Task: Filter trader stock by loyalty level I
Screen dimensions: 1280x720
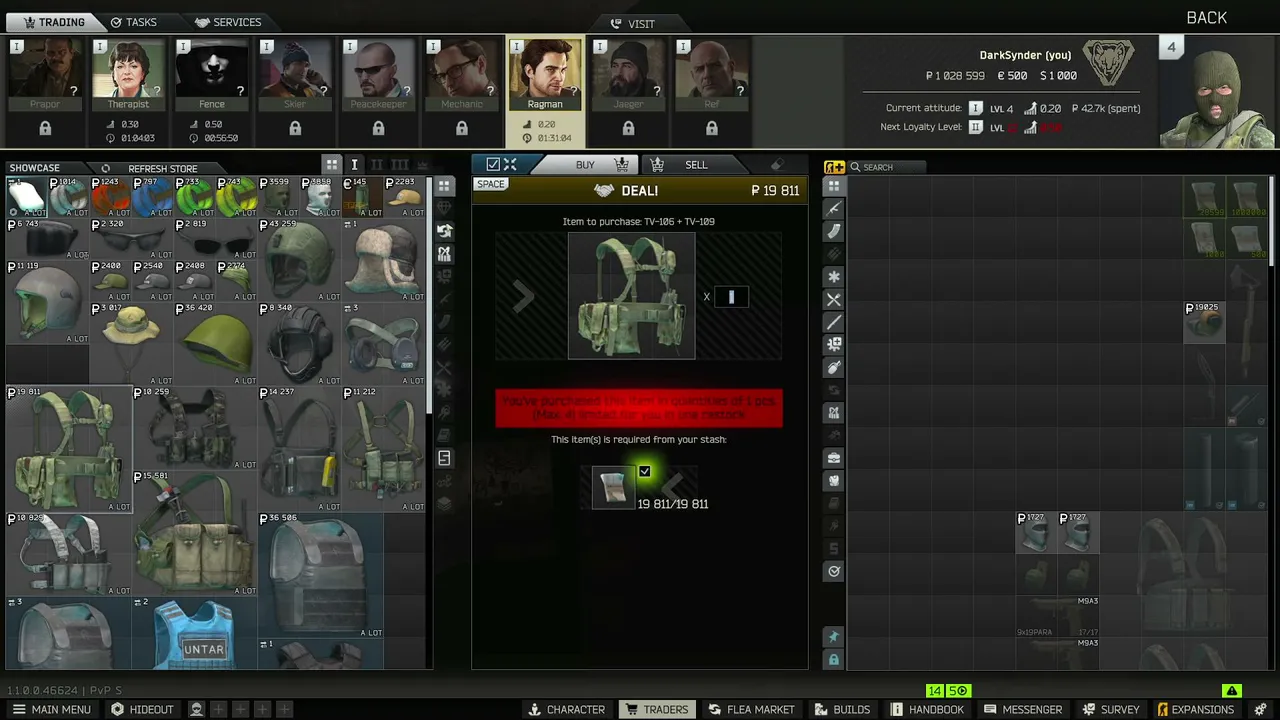Action: 354,165
